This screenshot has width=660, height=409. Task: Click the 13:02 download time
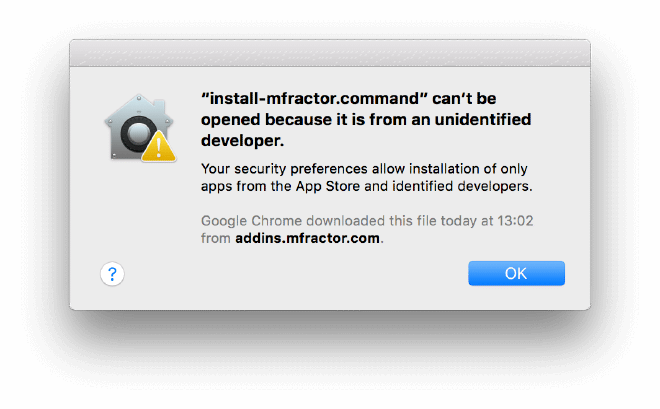coord(515,220)
